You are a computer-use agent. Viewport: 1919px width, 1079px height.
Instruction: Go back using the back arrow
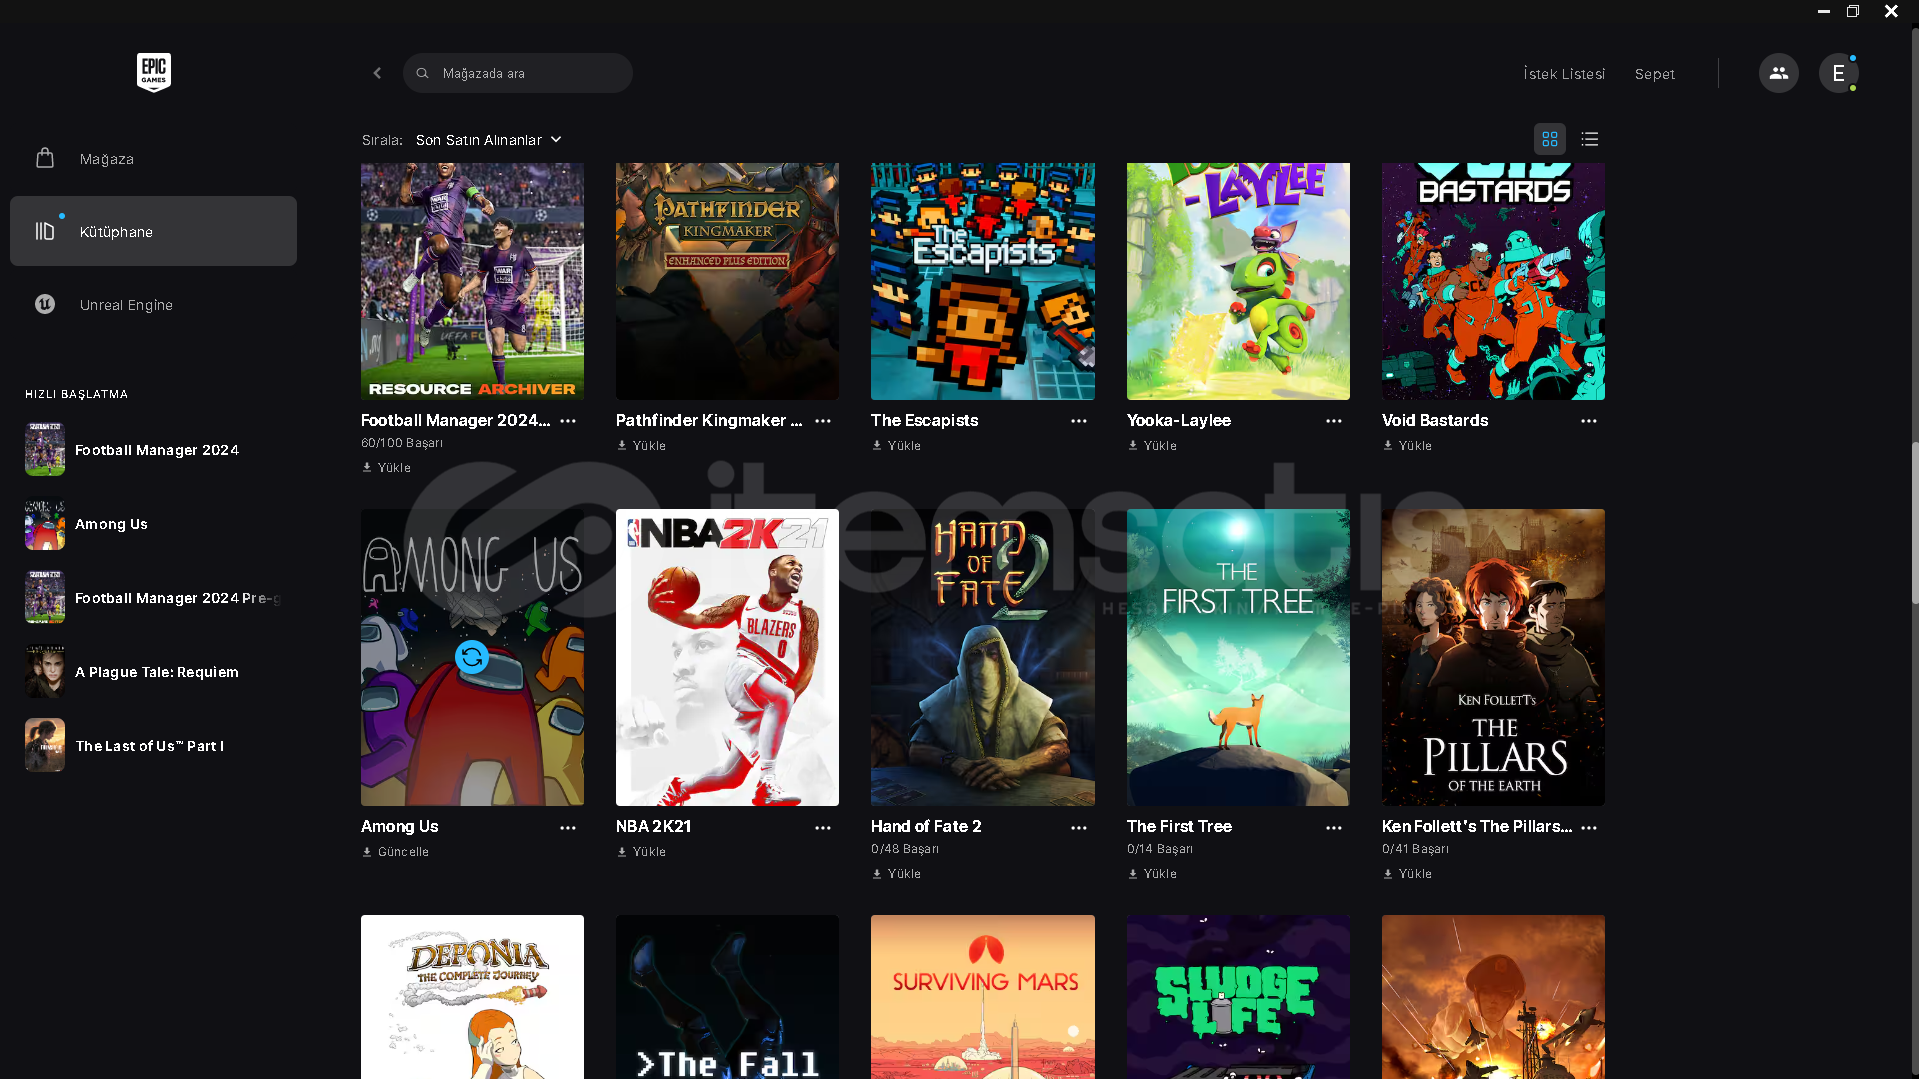(377, 73)
